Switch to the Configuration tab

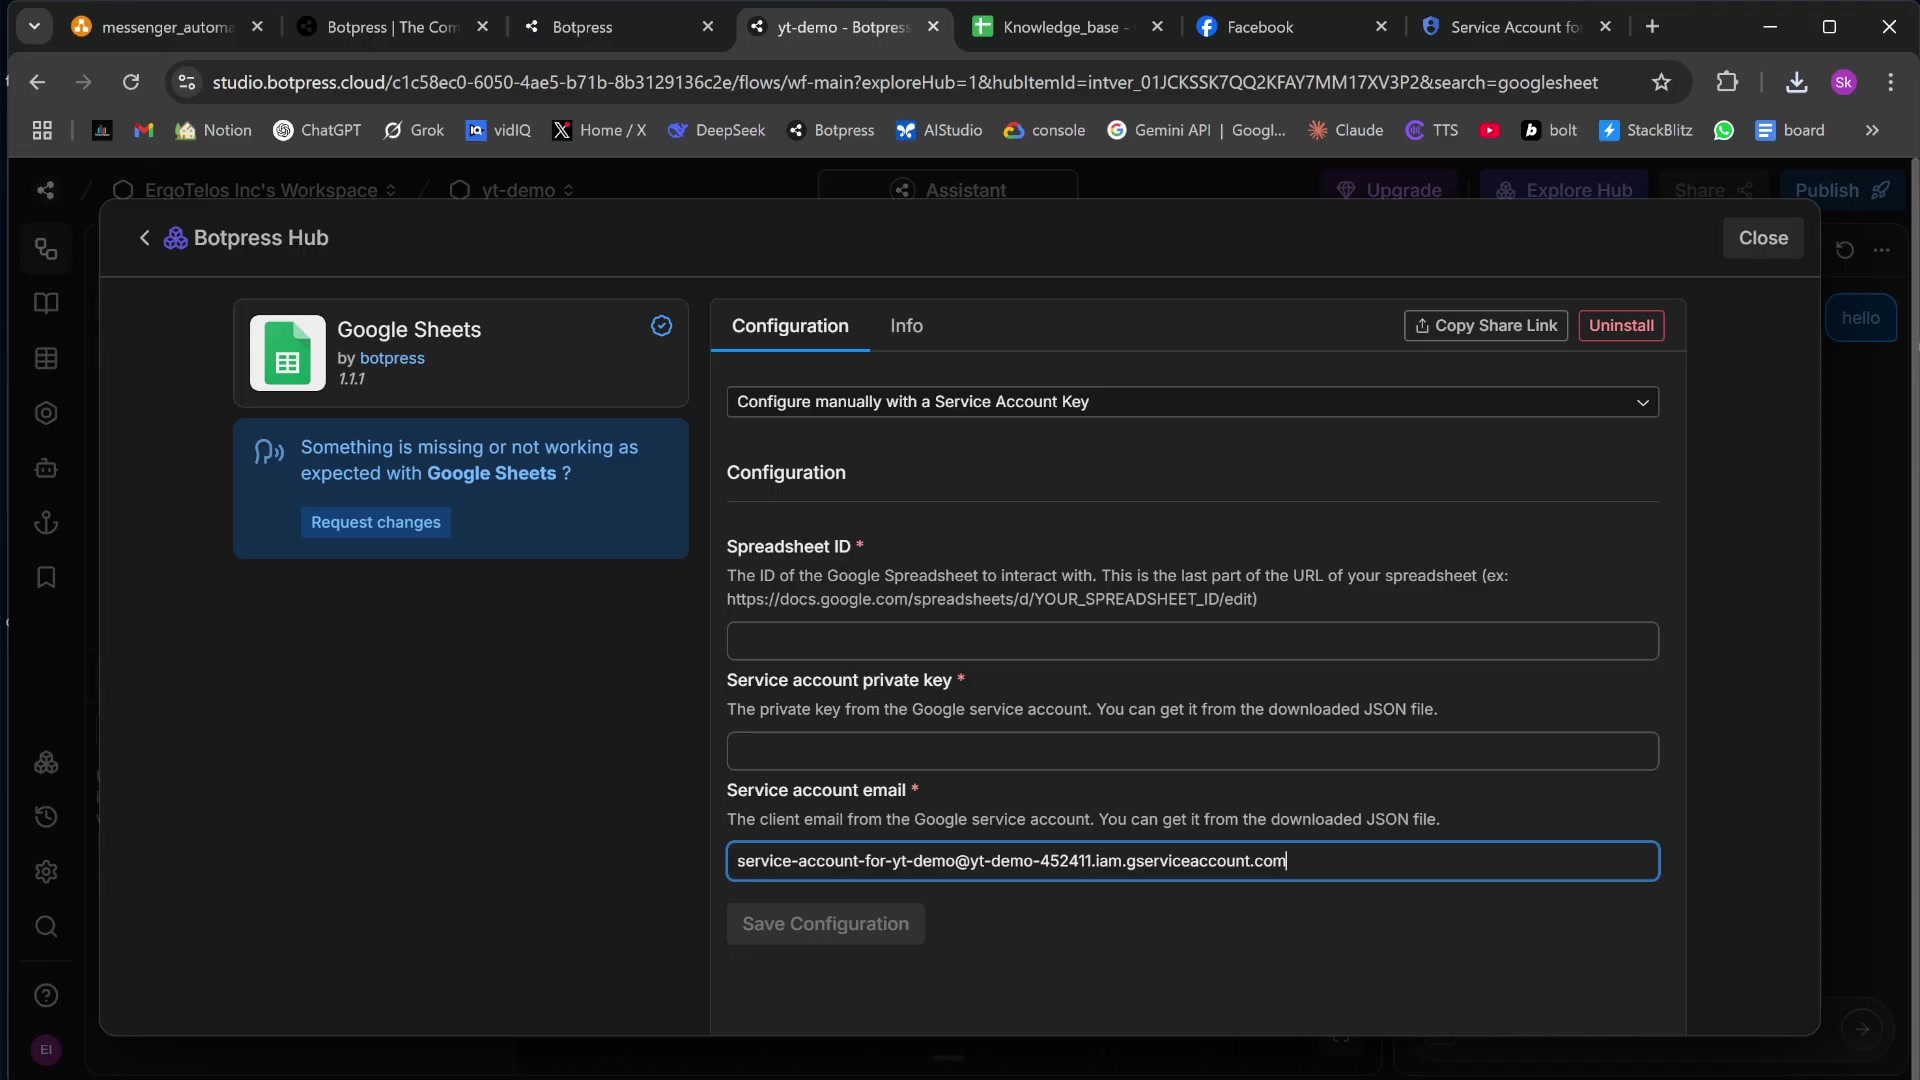pyautogui.click(x=790, y=326)
